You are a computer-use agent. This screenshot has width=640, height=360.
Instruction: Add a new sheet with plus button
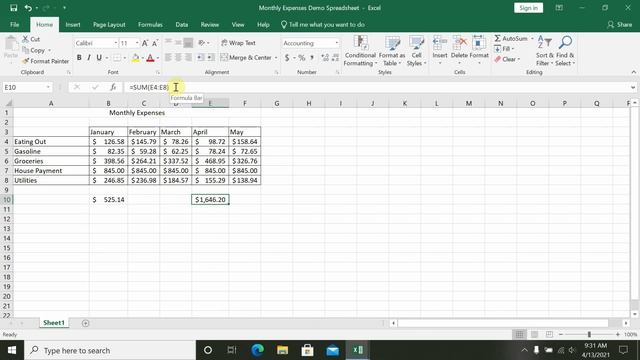tap(85, 323)
